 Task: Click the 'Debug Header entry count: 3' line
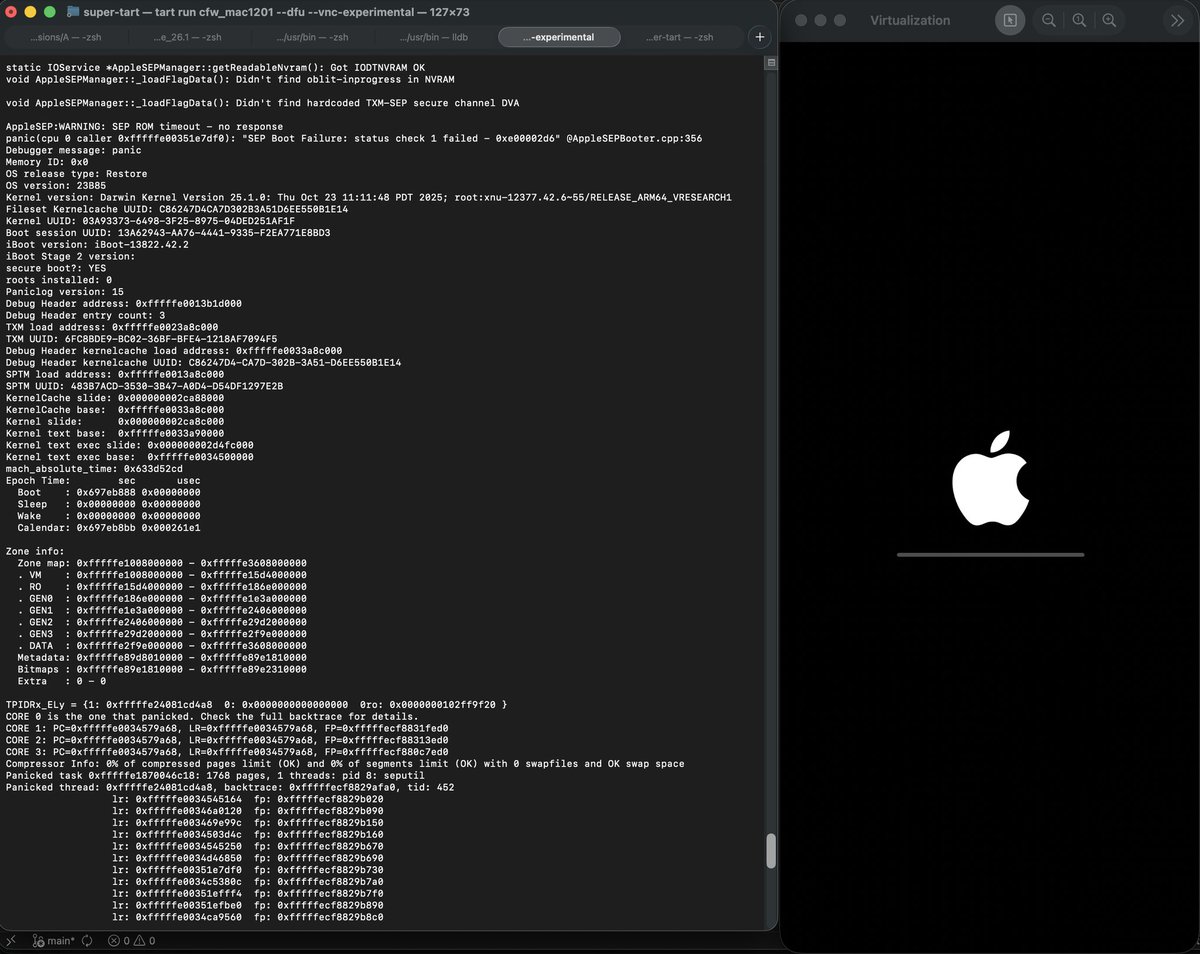(x=85, y=315)
